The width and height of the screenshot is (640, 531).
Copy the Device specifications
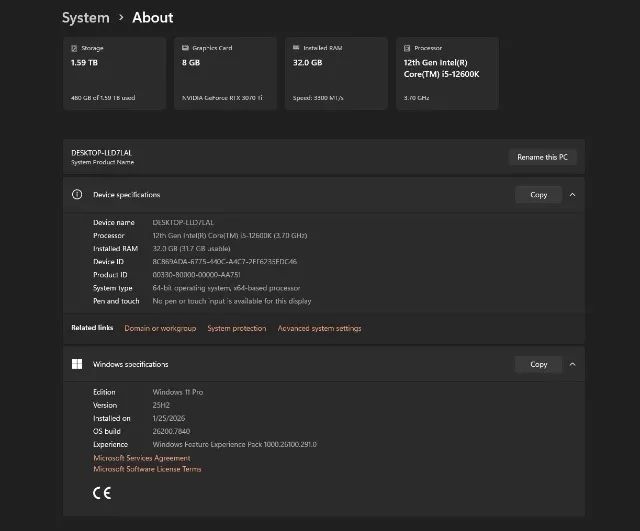point(538,195)
